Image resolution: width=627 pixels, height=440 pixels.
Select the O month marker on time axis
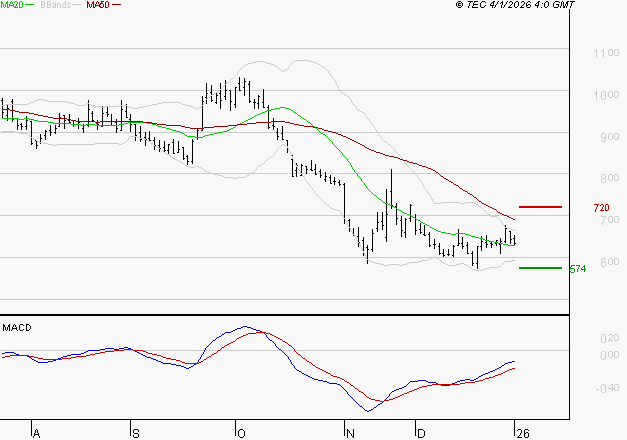240,433
